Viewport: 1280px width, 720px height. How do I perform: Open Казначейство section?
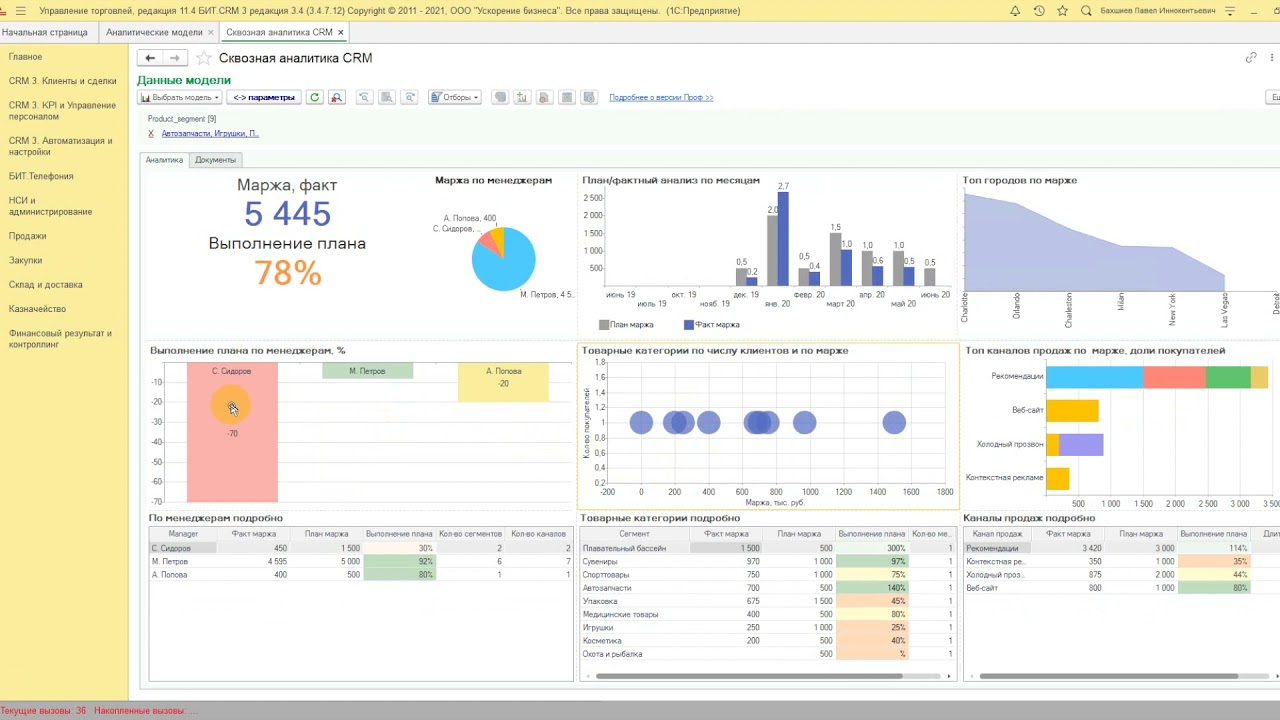click(37, 309)
